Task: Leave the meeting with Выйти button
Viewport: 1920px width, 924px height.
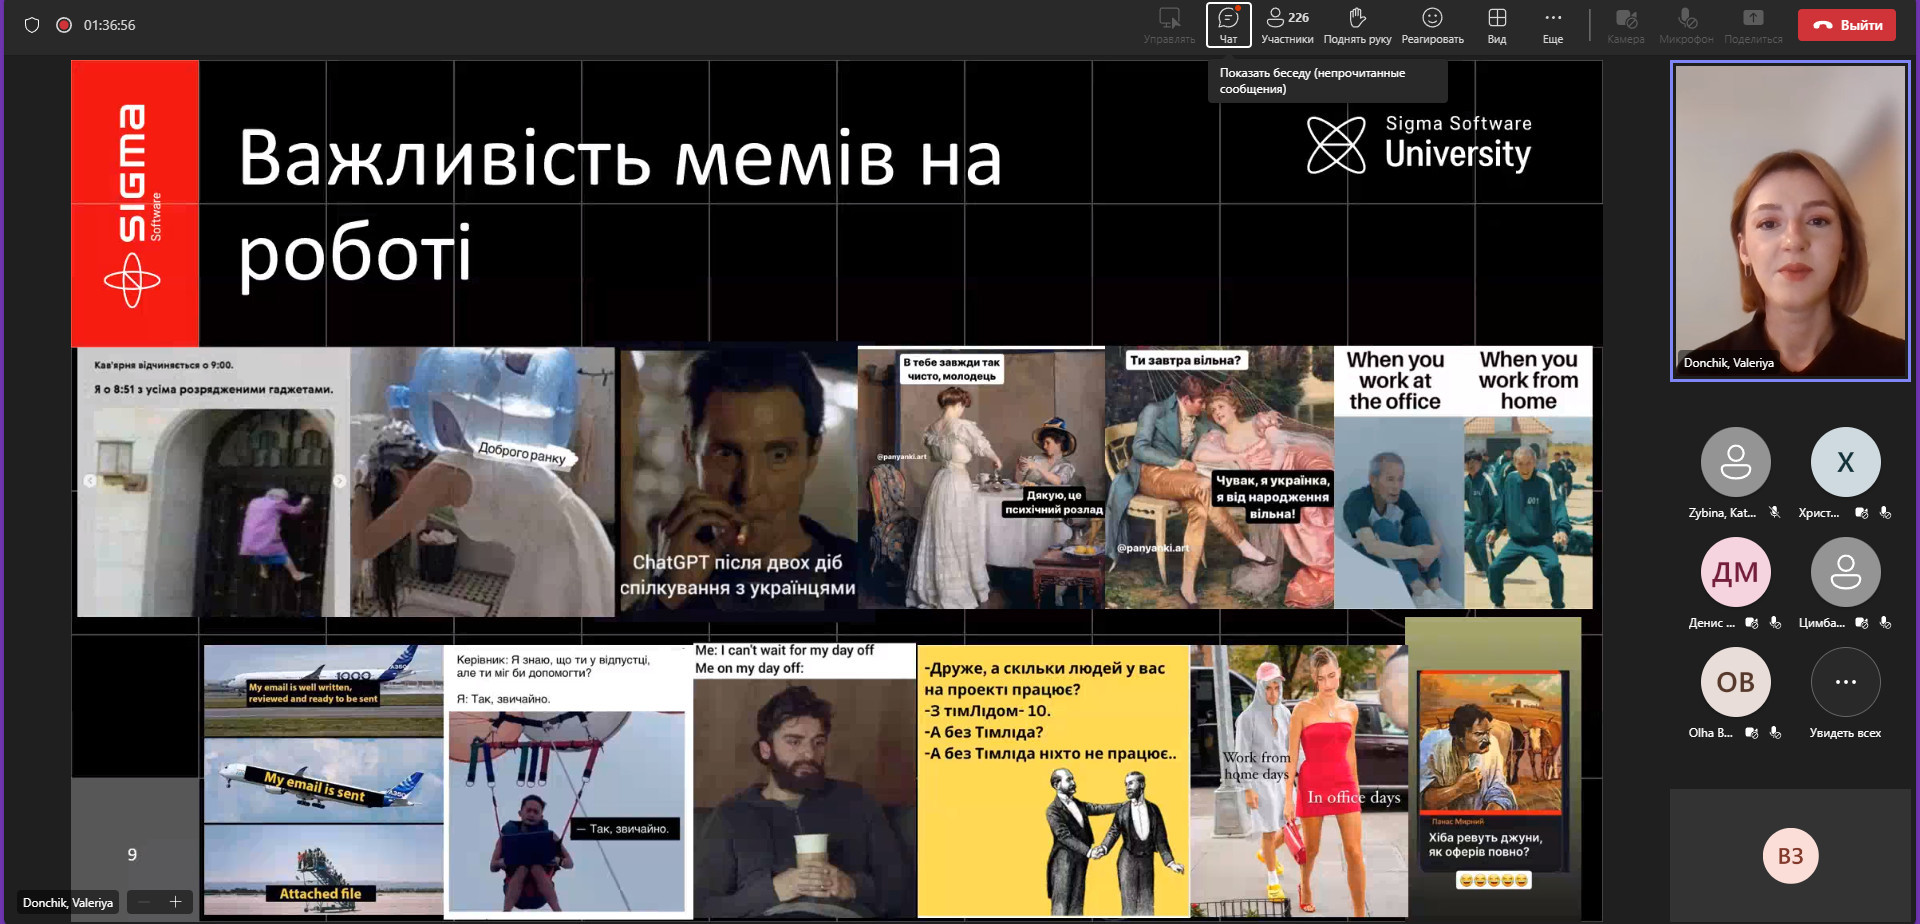Action: point(1847,25)
